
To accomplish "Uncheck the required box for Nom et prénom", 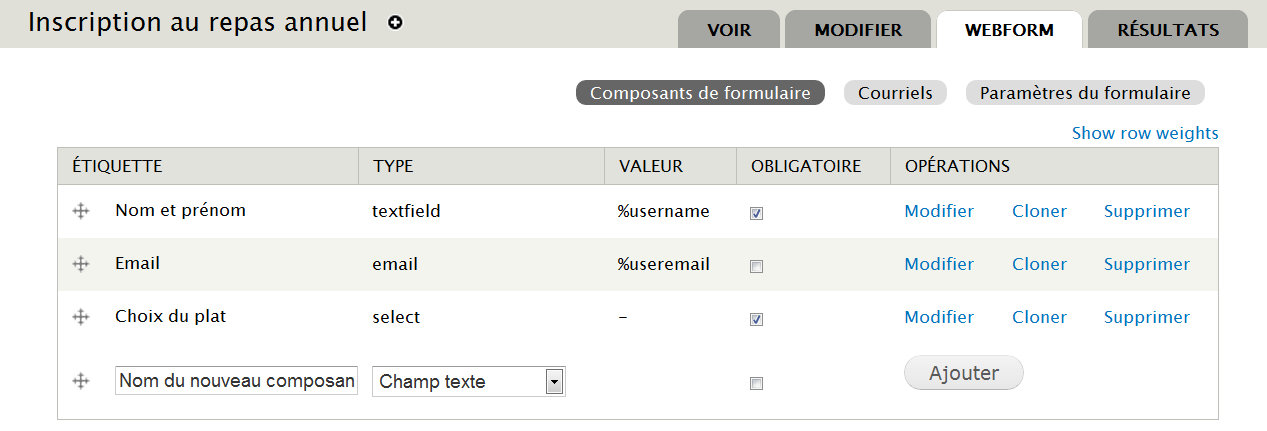I will (757, 213).
